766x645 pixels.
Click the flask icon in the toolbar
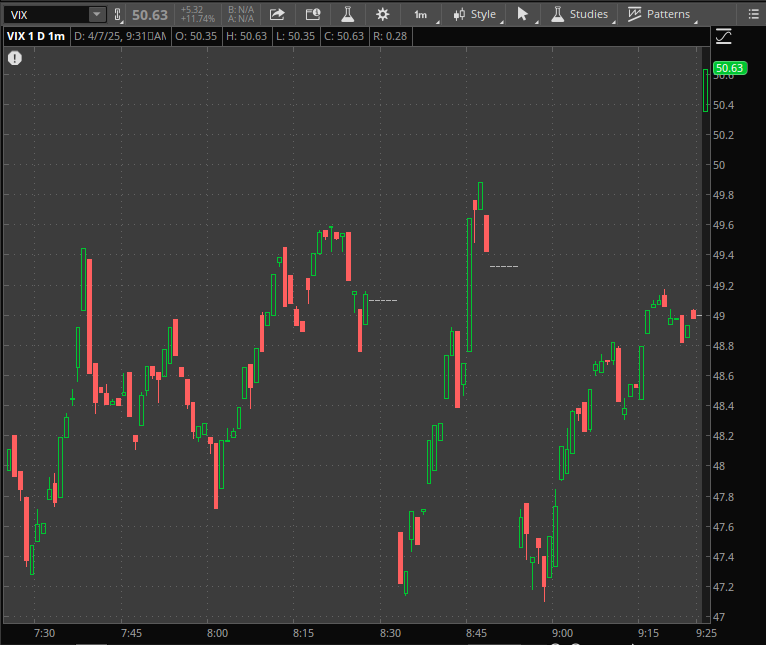[347, 15]
